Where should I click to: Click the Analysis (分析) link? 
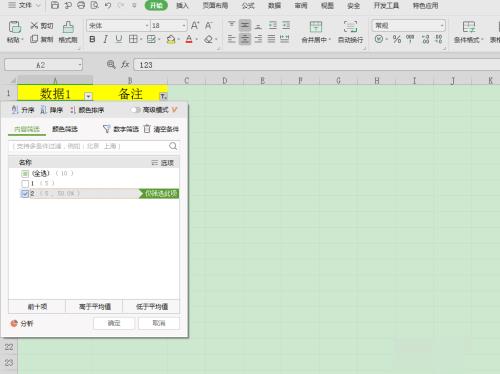(x=22, y=323)
